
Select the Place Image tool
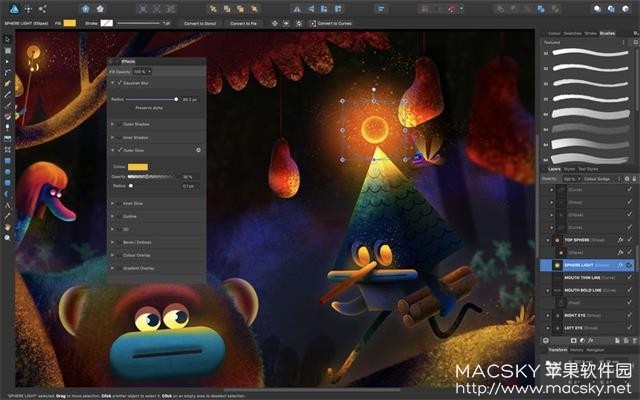pos(7,139)
